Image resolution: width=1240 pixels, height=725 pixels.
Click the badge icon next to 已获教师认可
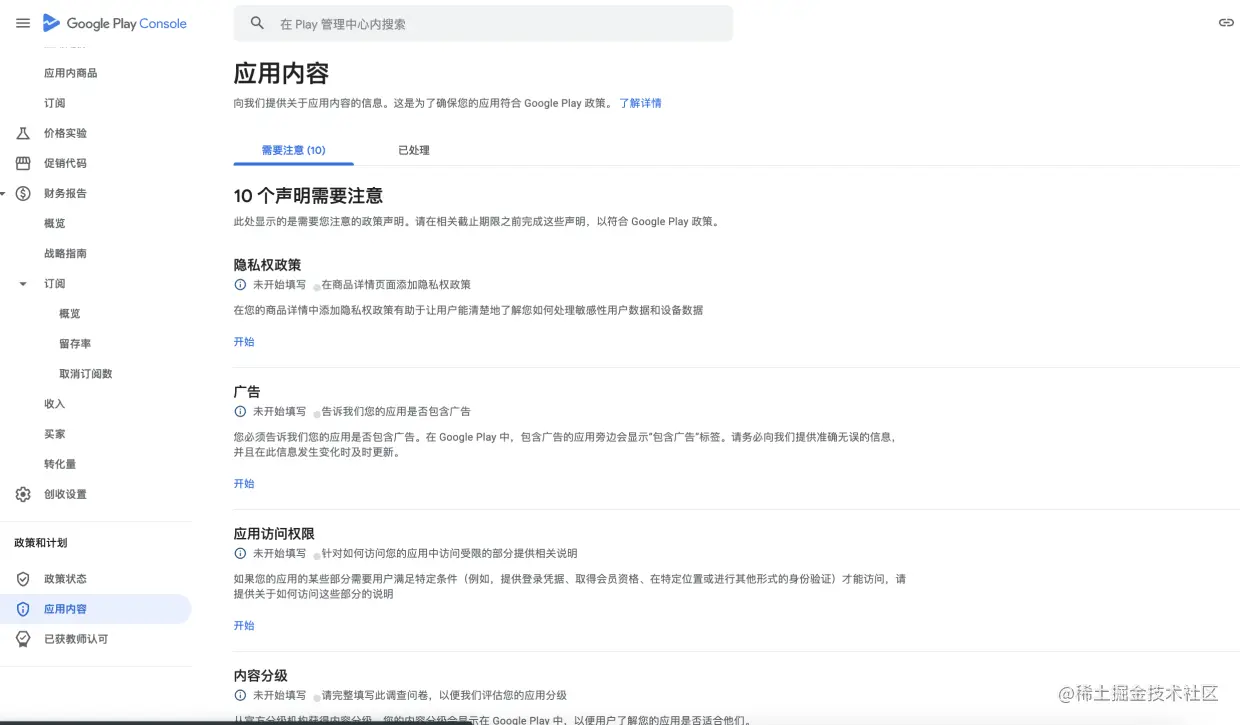pos(23,638)
